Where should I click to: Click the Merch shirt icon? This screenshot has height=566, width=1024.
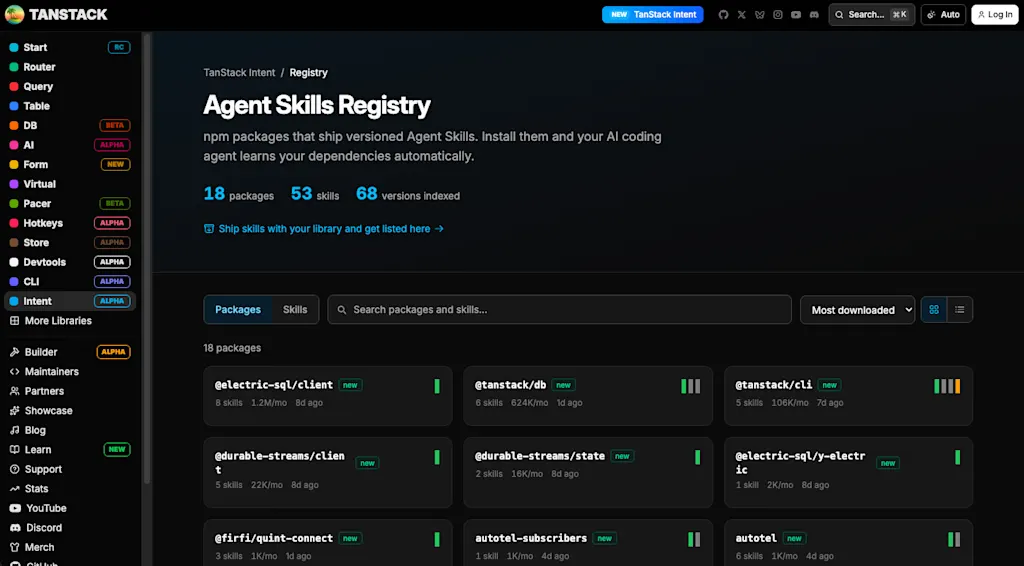click(14, 547)
